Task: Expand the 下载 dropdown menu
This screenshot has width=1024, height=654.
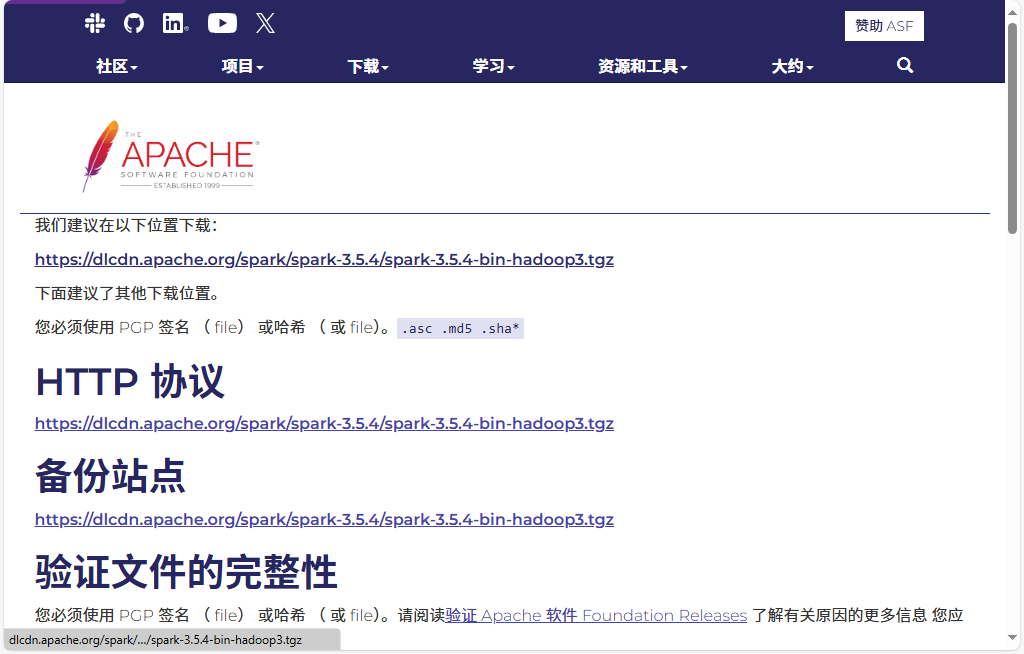Action: click(x=368, y=67)
